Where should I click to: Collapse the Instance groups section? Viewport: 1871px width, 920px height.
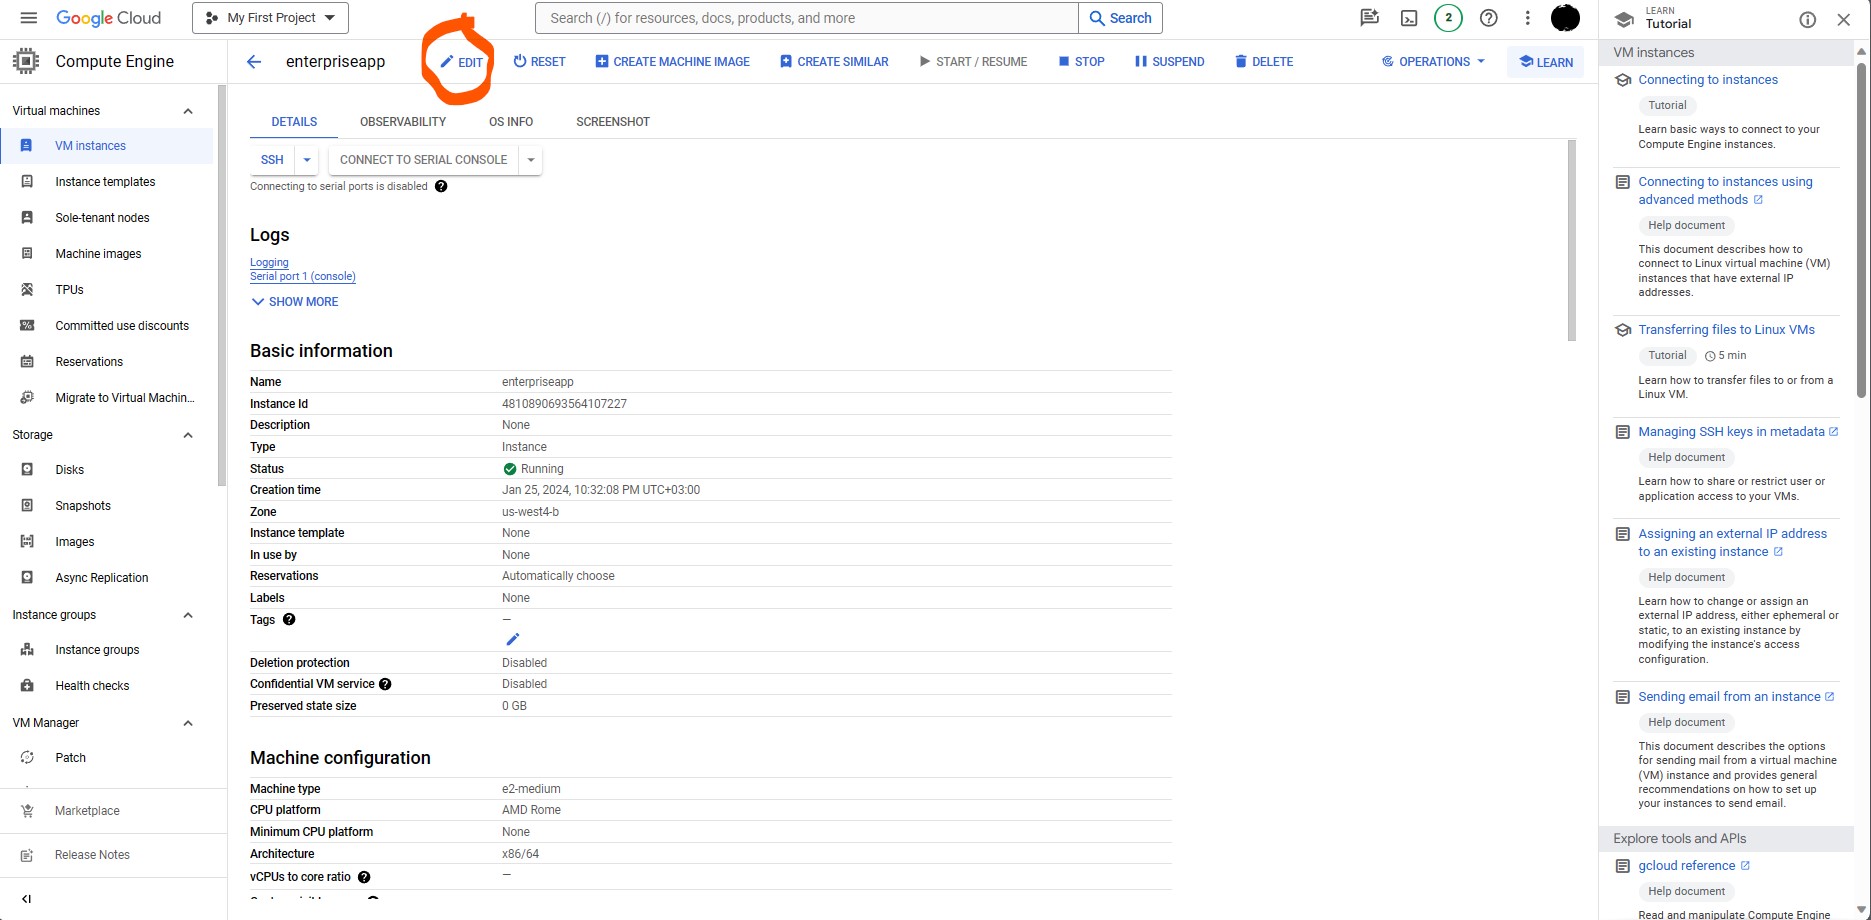point(188,615)
